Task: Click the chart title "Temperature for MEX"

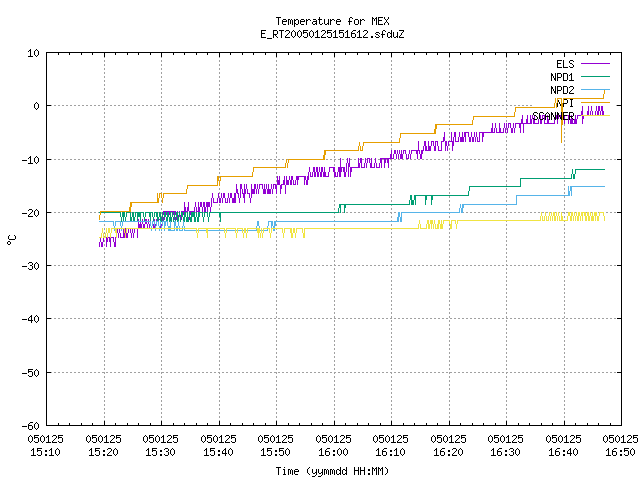Action: coord(332,21)
